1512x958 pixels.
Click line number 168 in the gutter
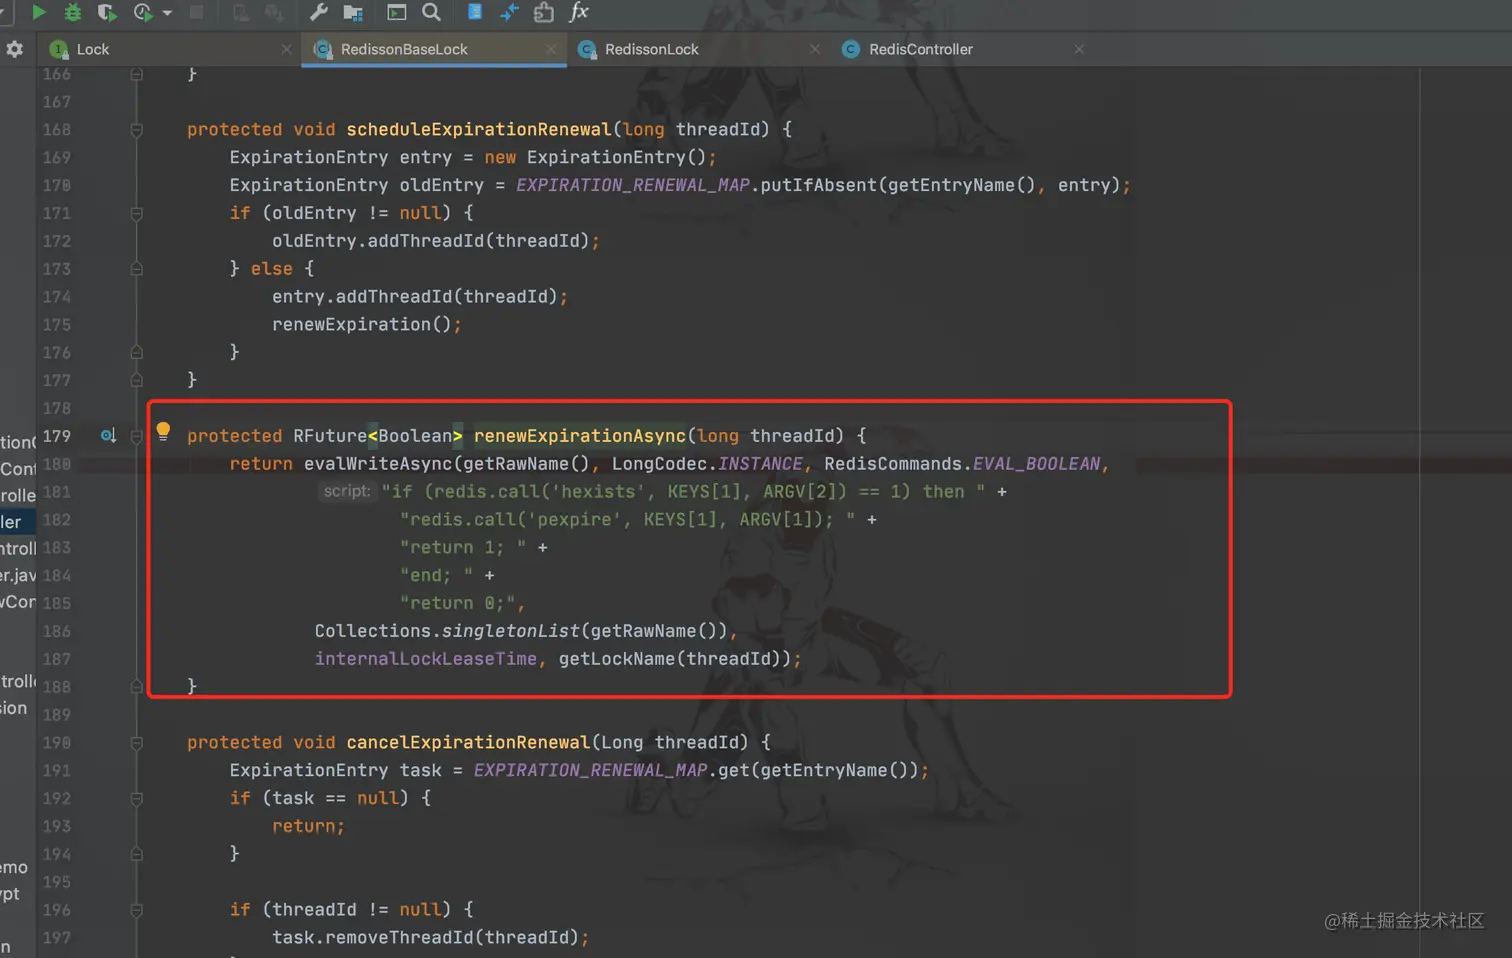coord(56,129)
